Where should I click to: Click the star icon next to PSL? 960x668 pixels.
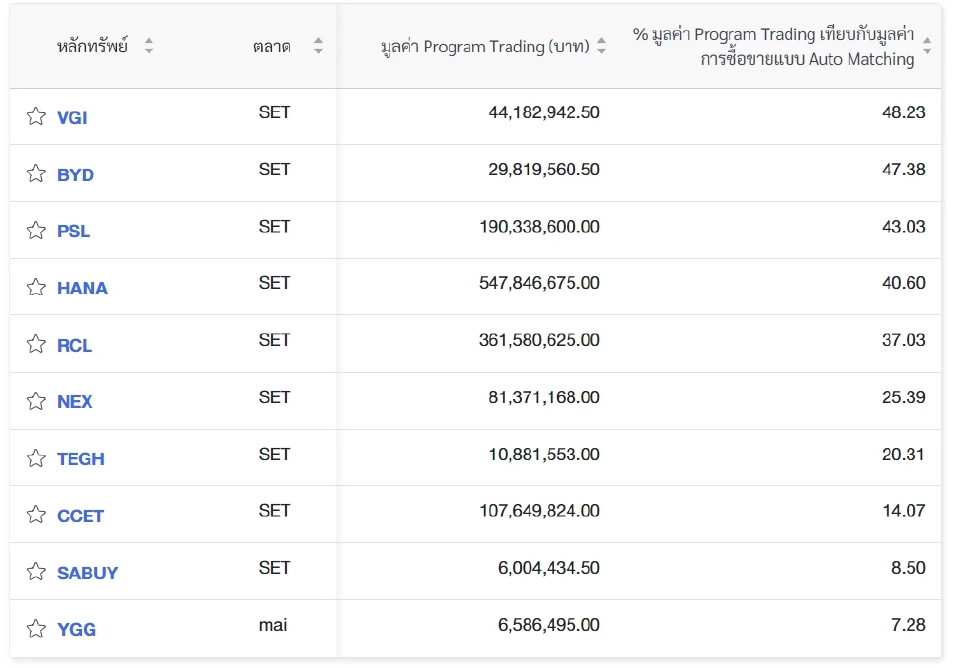click(36, 230)
